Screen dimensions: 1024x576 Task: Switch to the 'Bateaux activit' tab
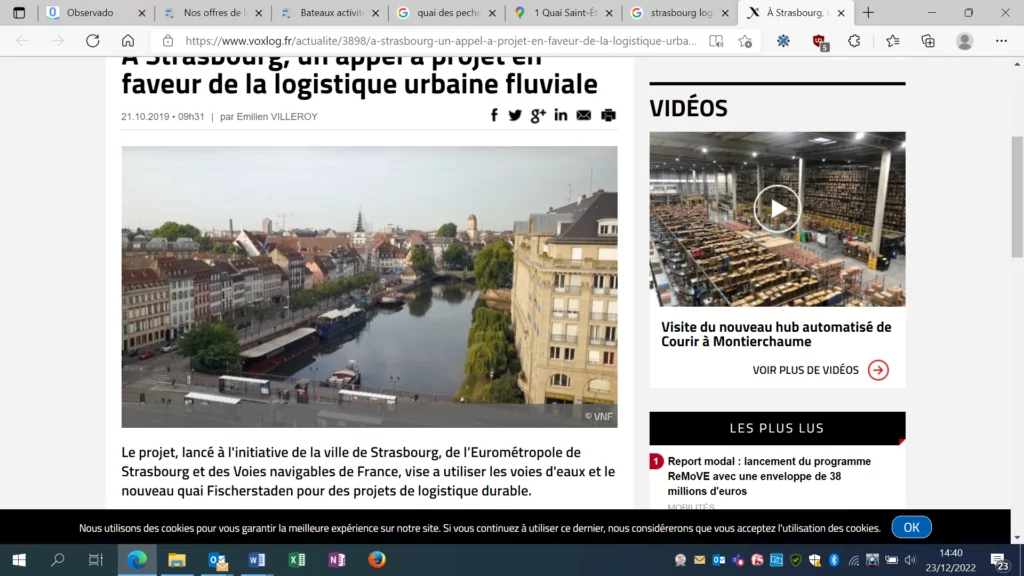(331, 12)
